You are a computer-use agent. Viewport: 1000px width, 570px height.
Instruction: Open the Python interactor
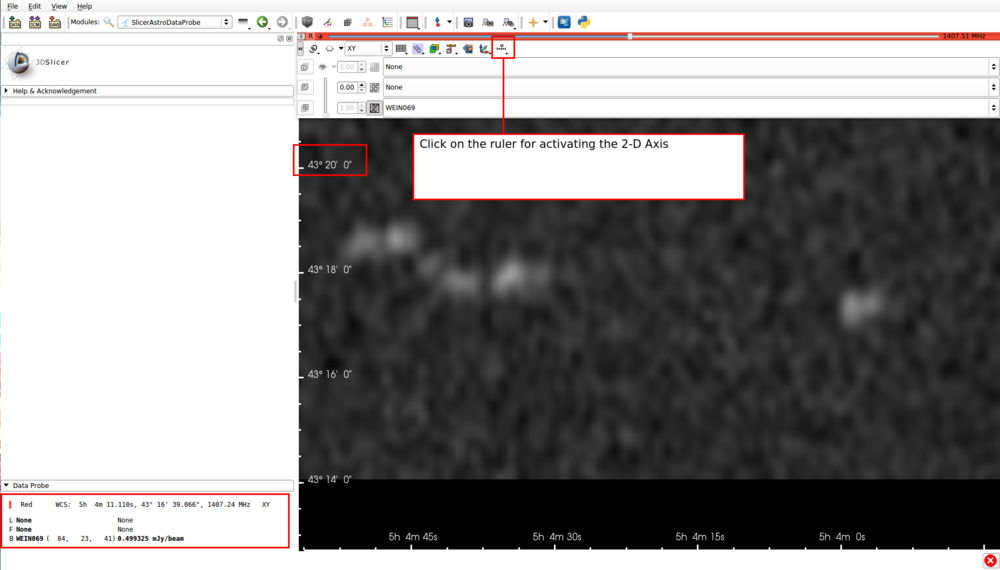point(584,22)
